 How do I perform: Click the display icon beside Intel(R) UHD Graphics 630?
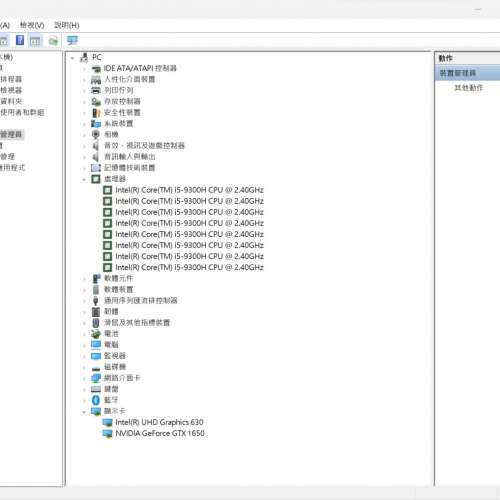click(x=108, y=423)
